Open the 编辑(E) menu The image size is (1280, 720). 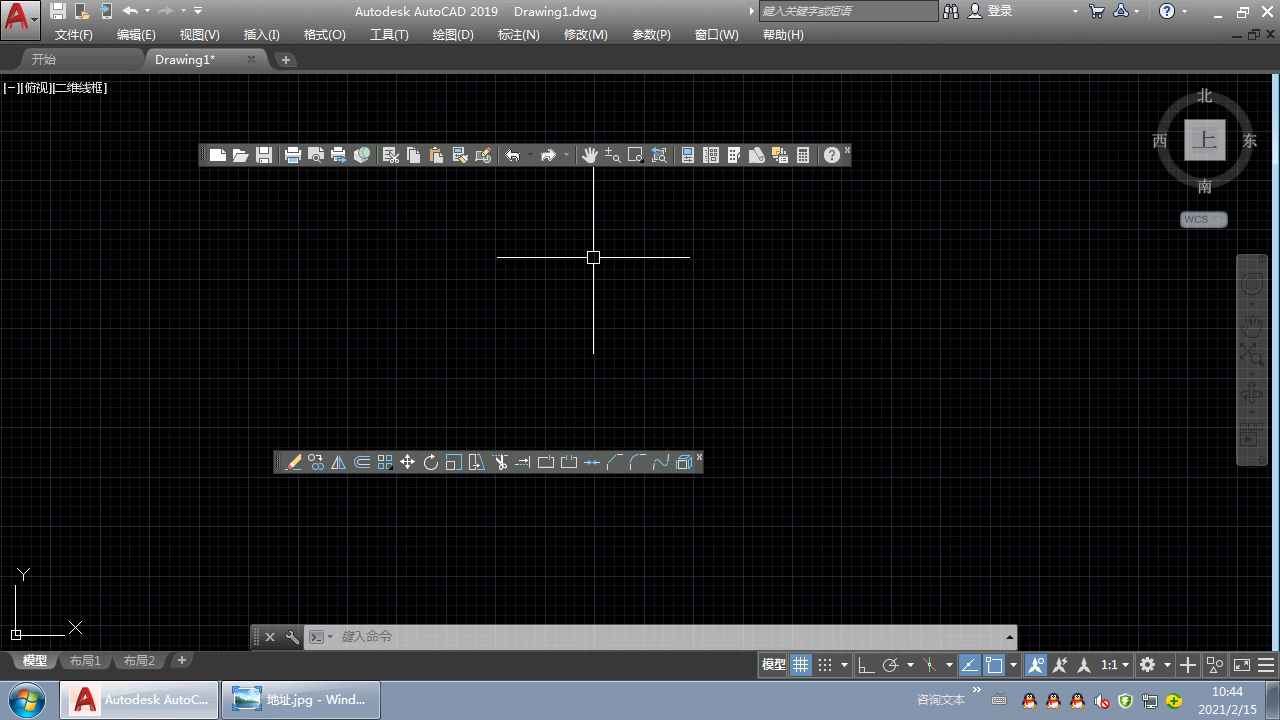(x=136, y=34)
